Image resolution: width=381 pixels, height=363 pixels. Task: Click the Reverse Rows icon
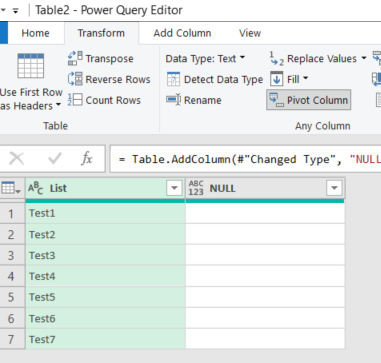point(75,79)
